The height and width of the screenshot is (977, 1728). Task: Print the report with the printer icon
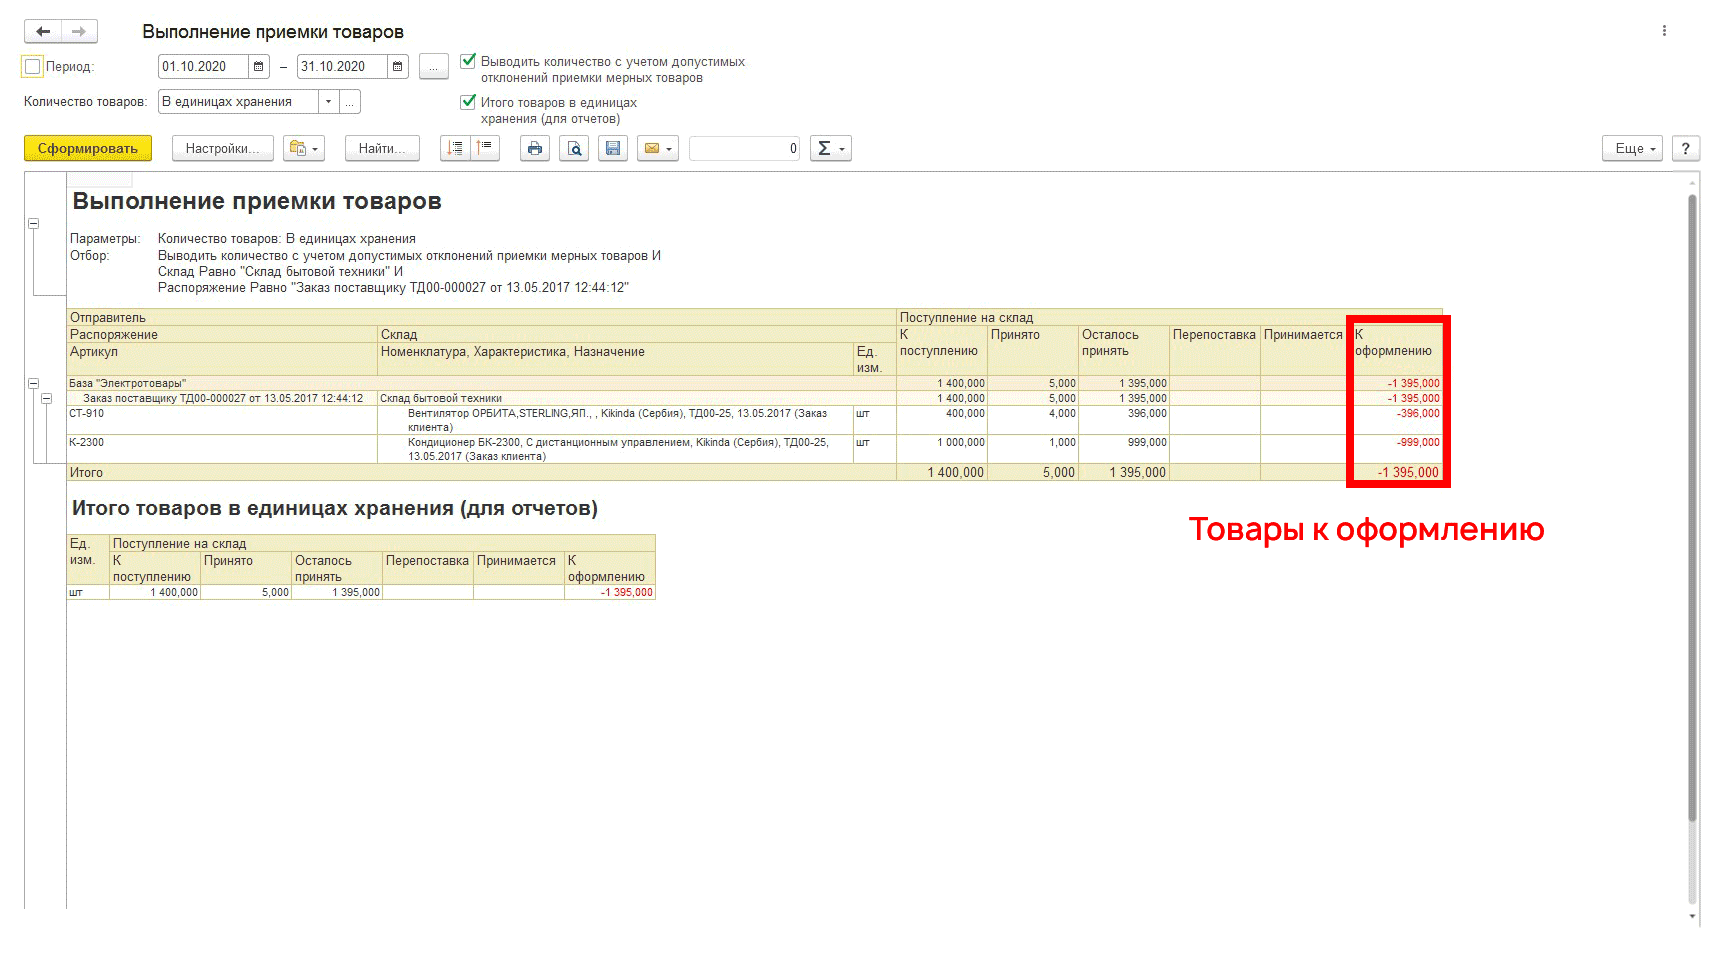[x=535, y=149]
